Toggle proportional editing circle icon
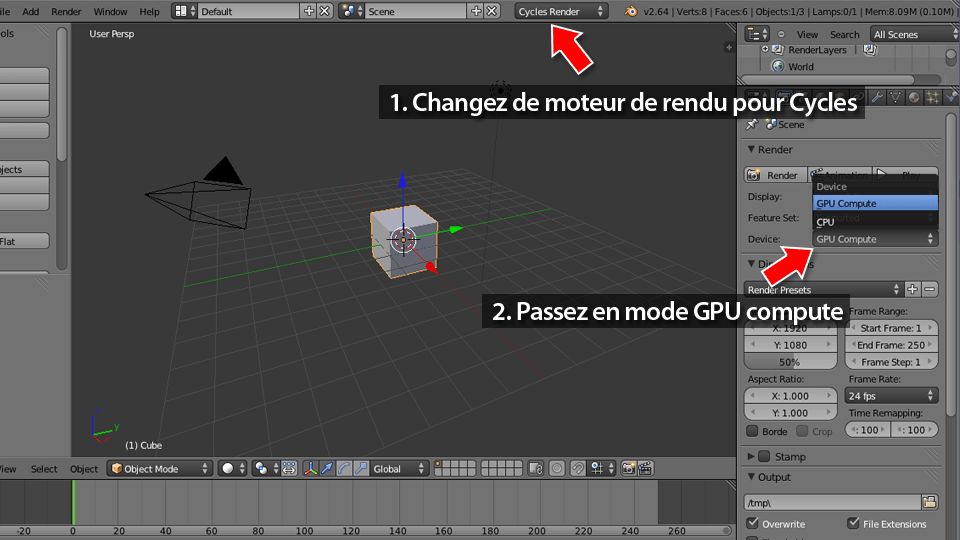 click(x=557, y=468)
